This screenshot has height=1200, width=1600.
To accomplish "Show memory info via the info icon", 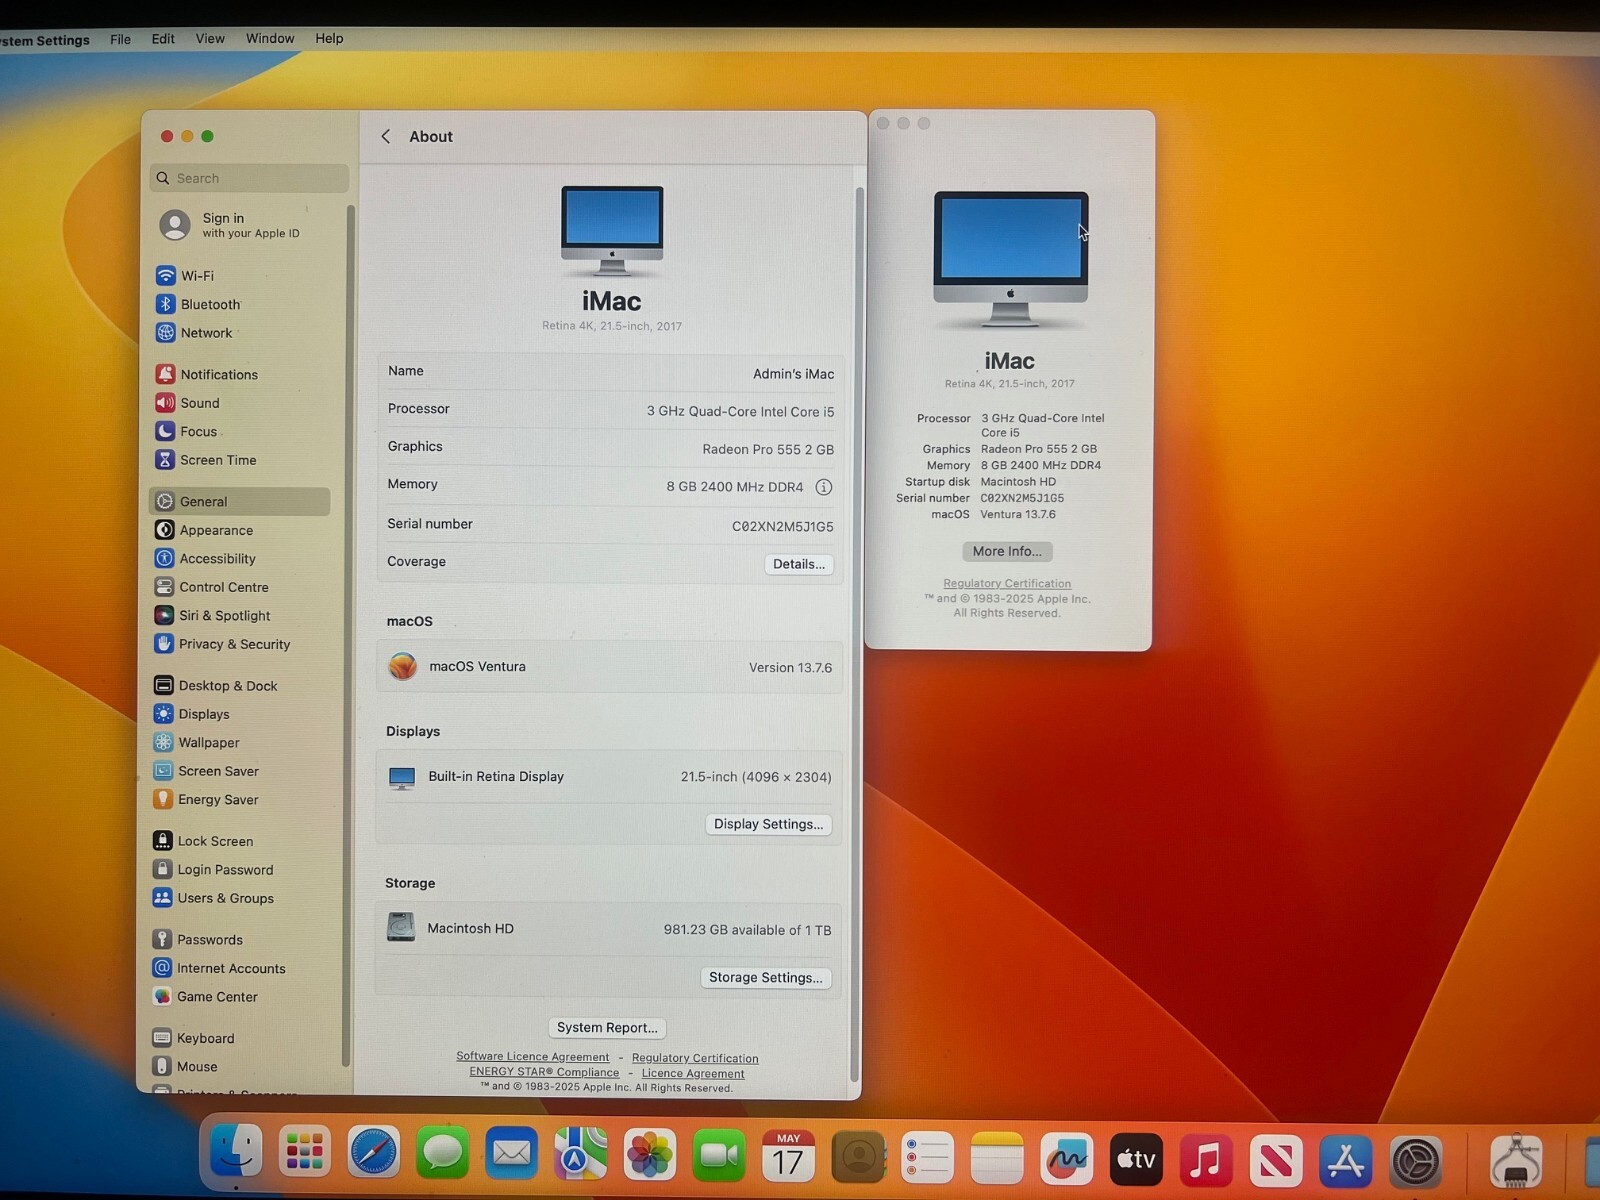I will [824, 487].
